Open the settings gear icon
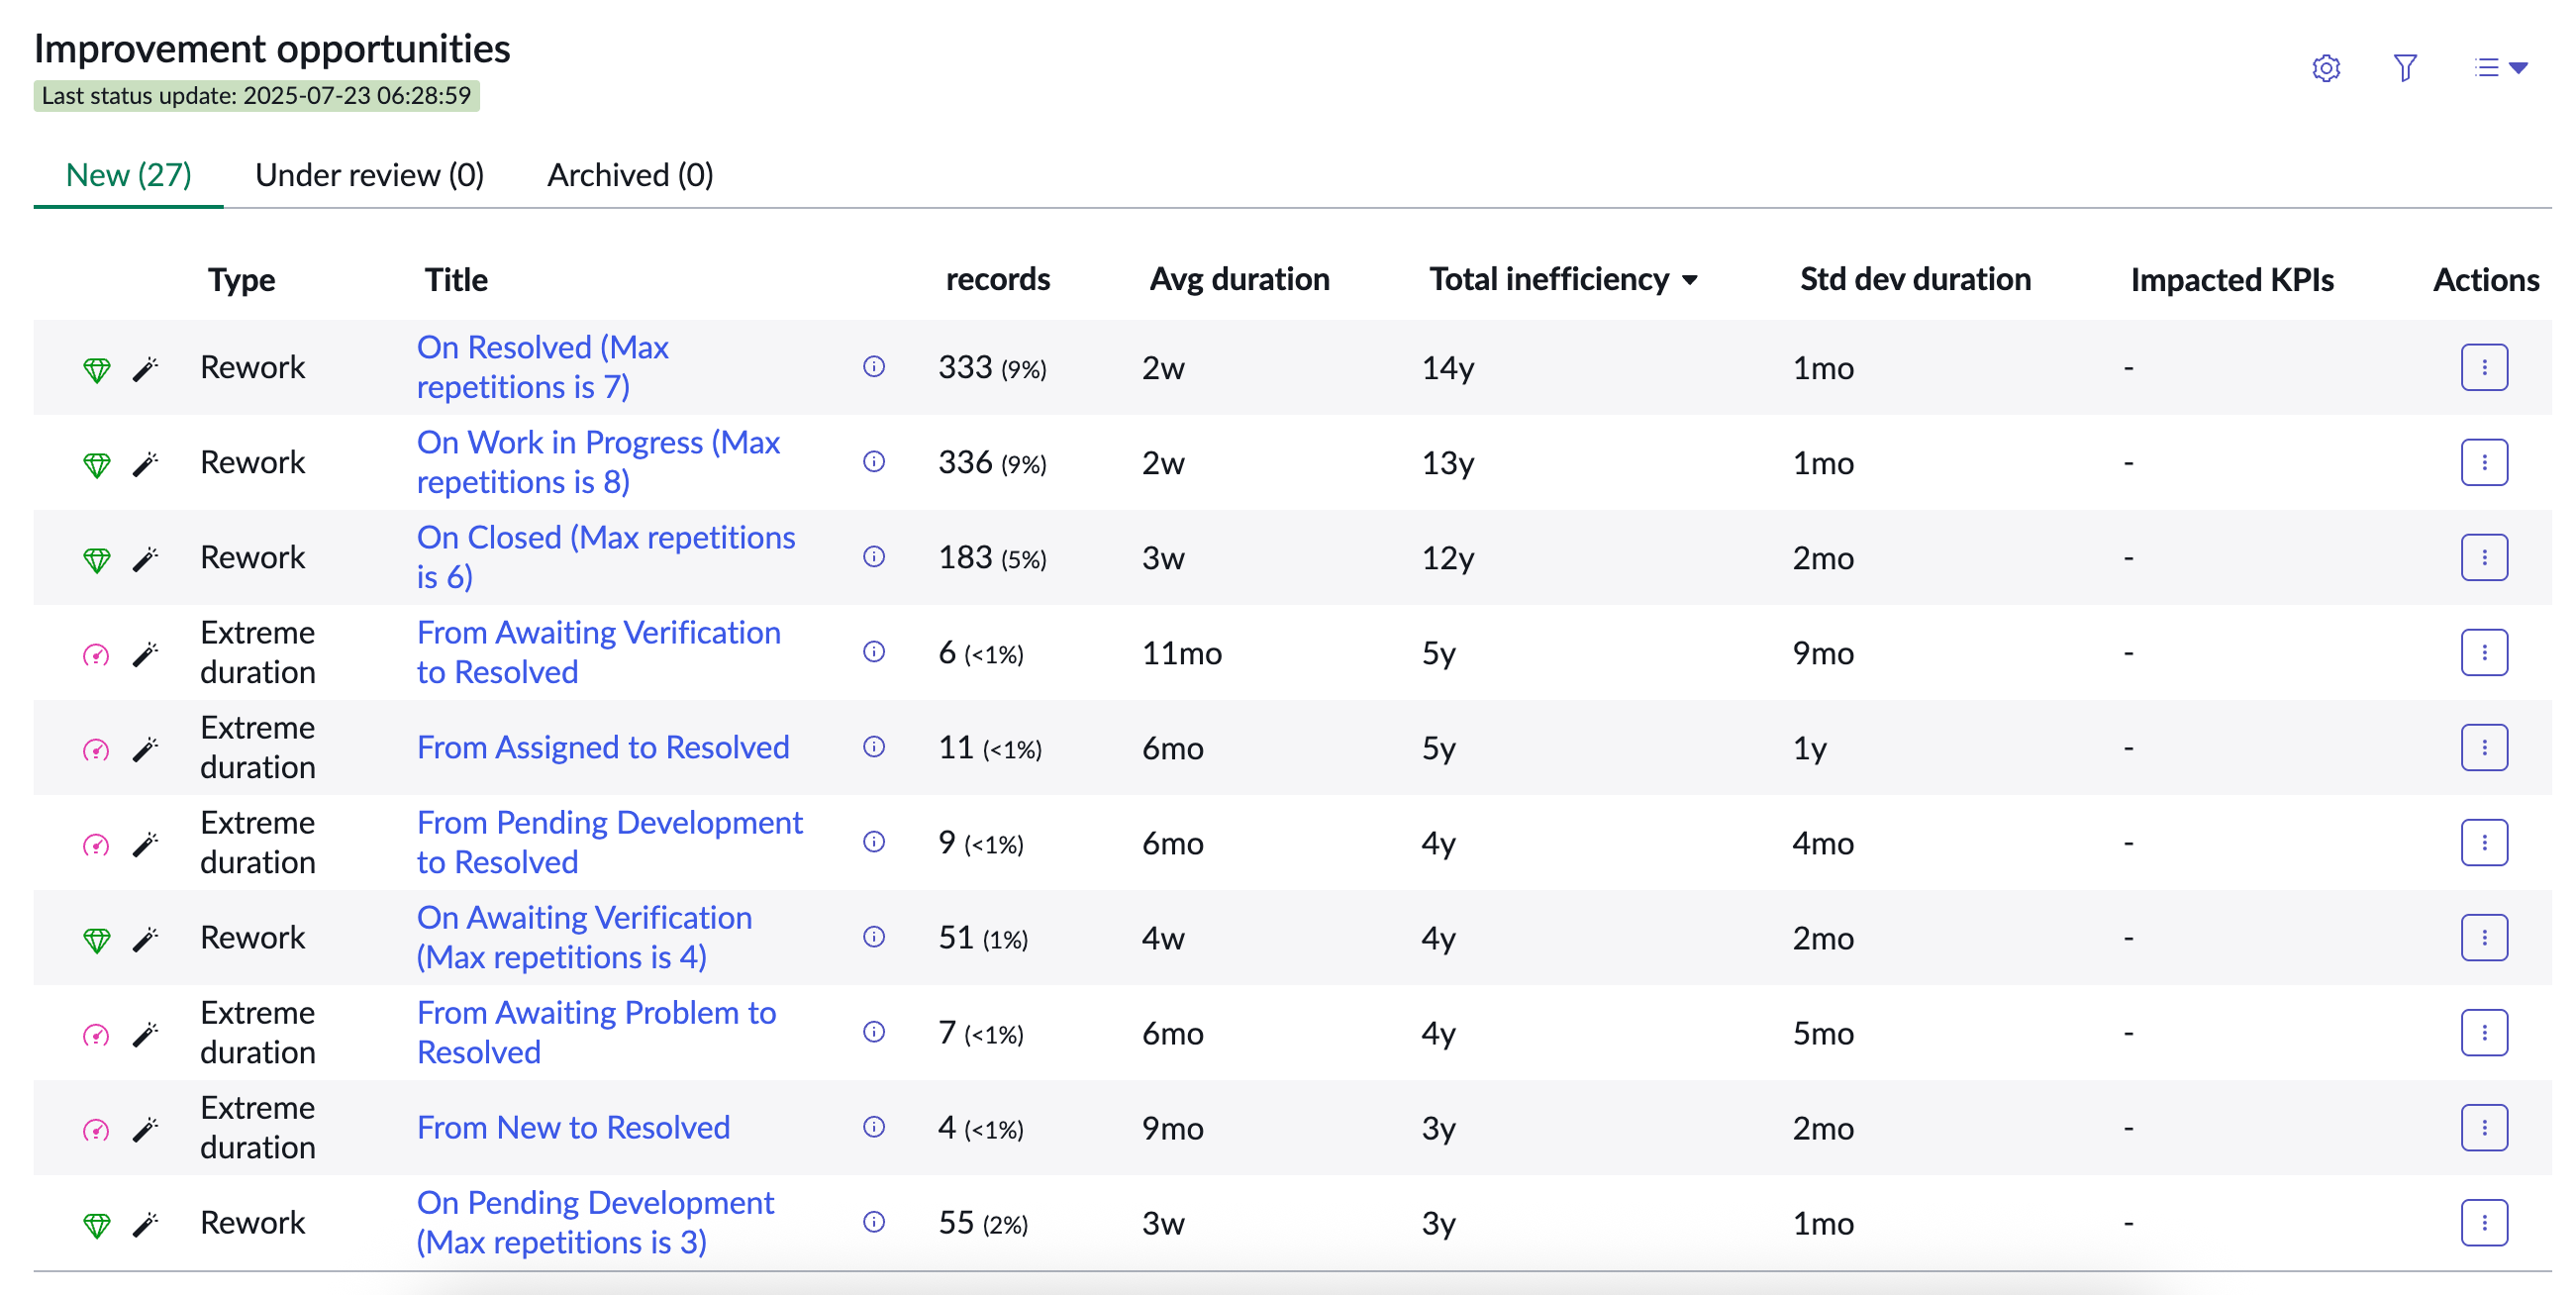 coord(2326,68)
